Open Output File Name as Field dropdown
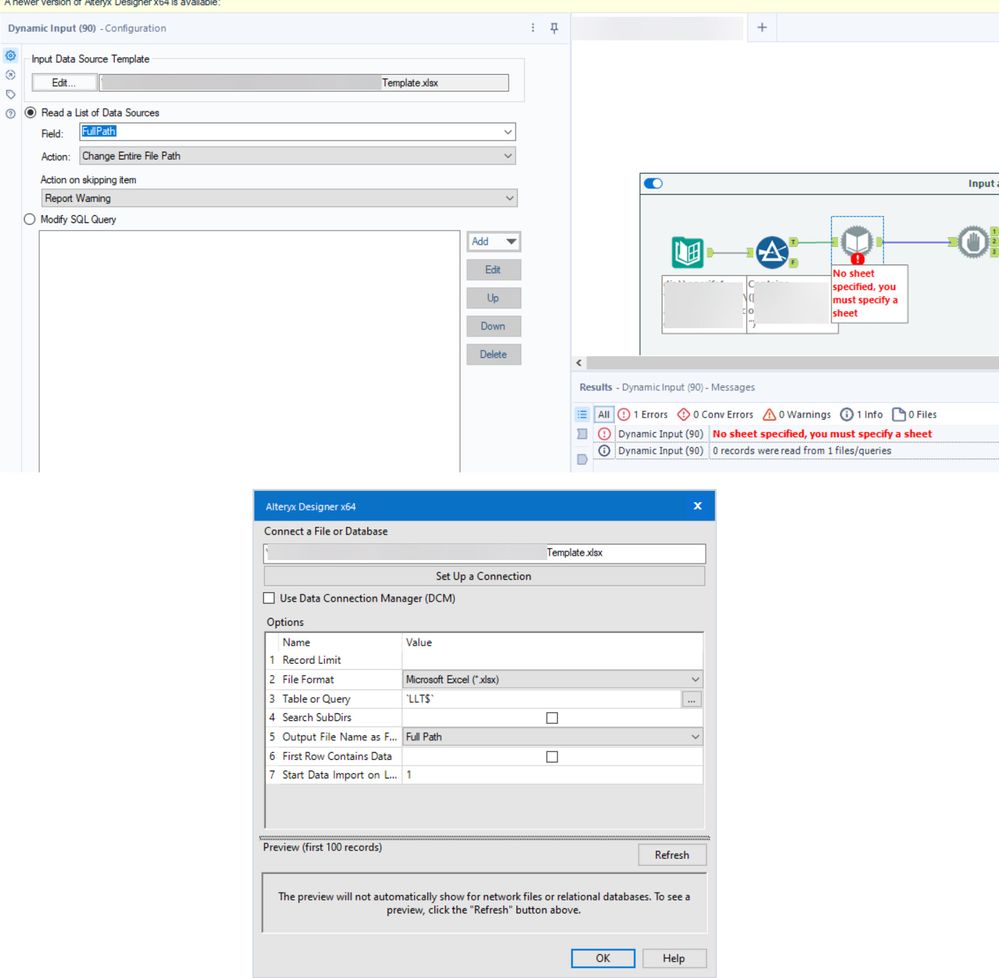The width and height of the screenshot is (999, 978). [552, 737]
